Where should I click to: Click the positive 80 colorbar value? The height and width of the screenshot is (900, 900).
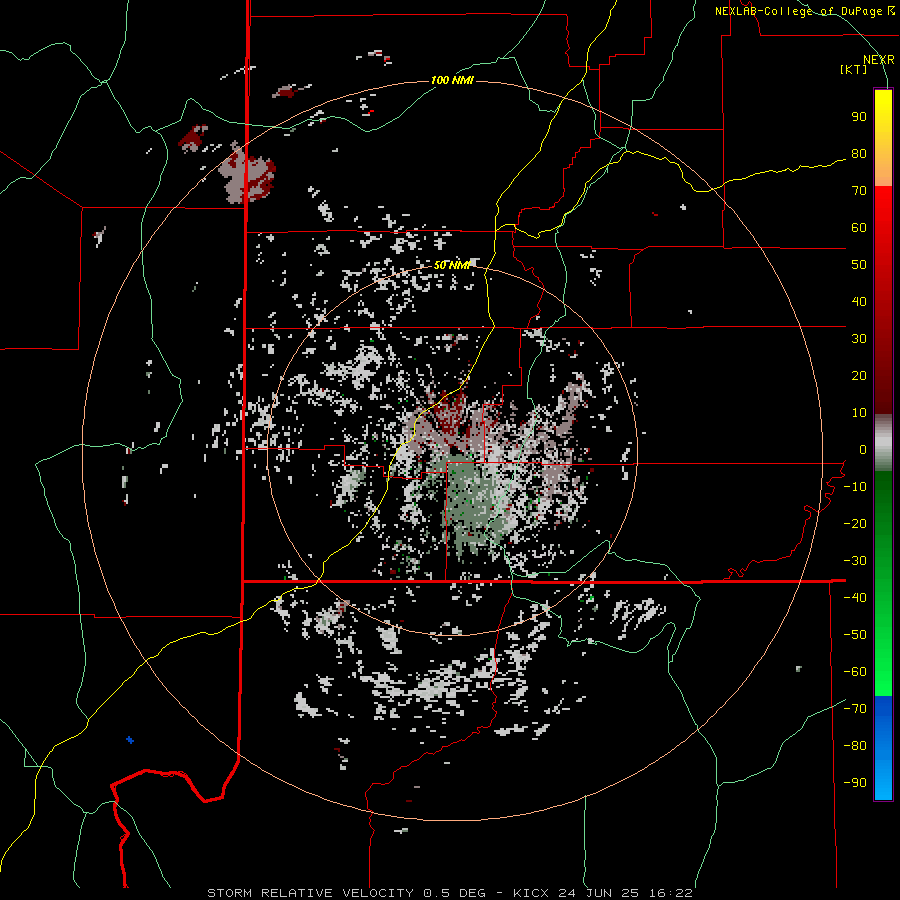click(x=859, y=153)
